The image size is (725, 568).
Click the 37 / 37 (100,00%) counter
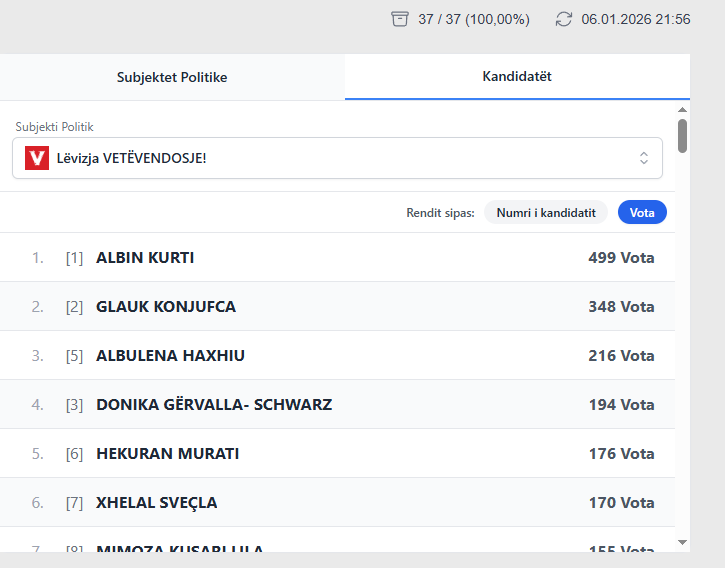click(473, 19)
